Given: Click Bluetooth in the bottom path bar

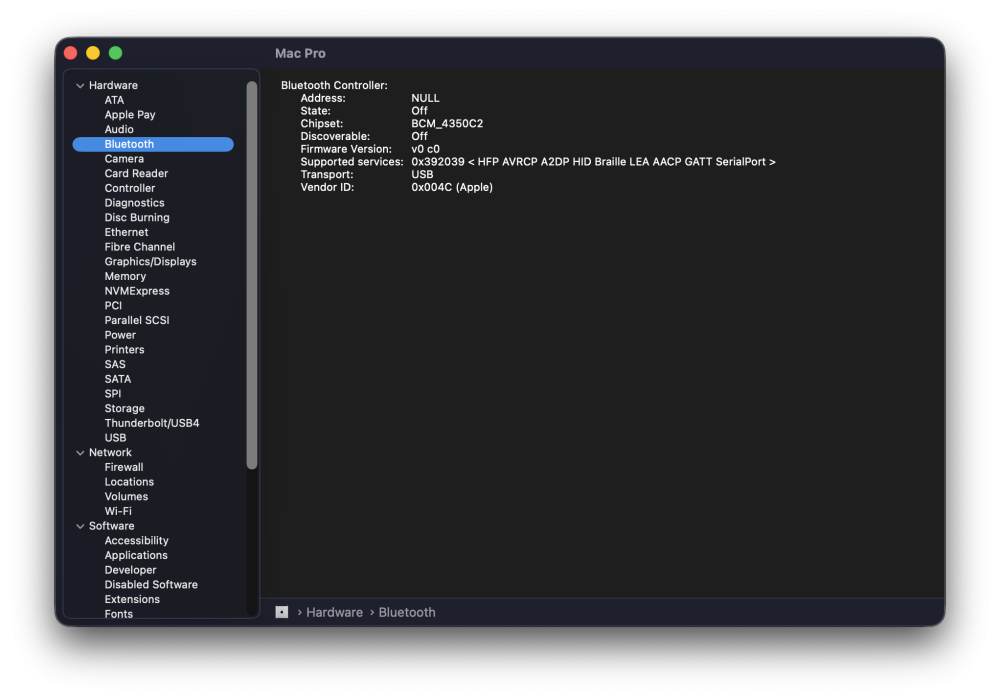Looking at the screenshot, I should [407, 612].
